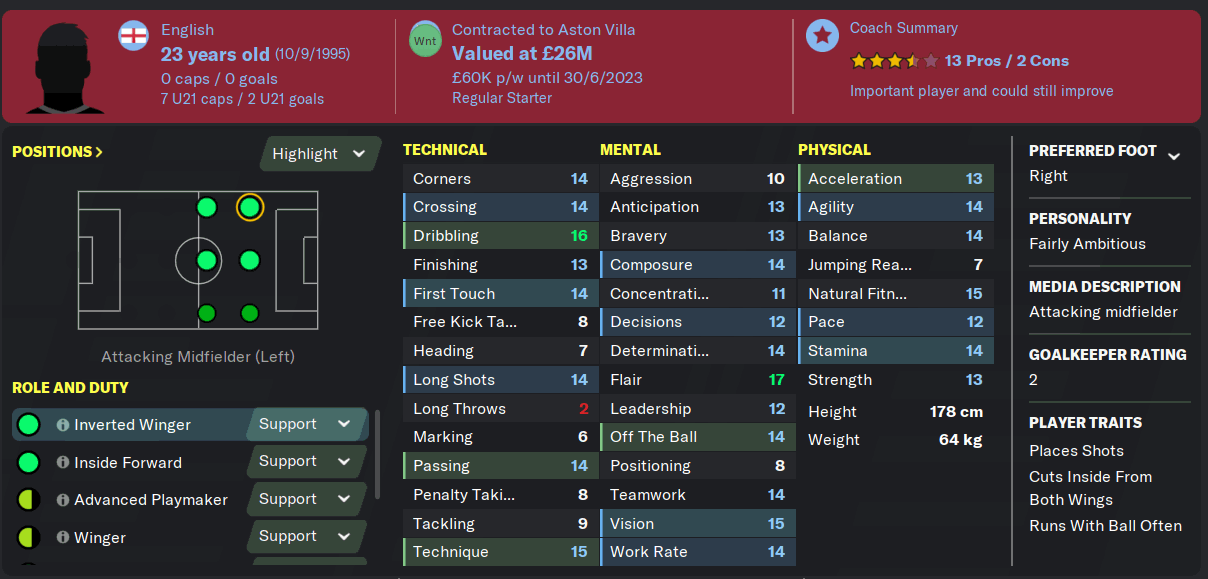The width and height of the screenshot is (1208, 579).
Task: Select the Inverted Winger role green circle
Action: coord(29,425)
